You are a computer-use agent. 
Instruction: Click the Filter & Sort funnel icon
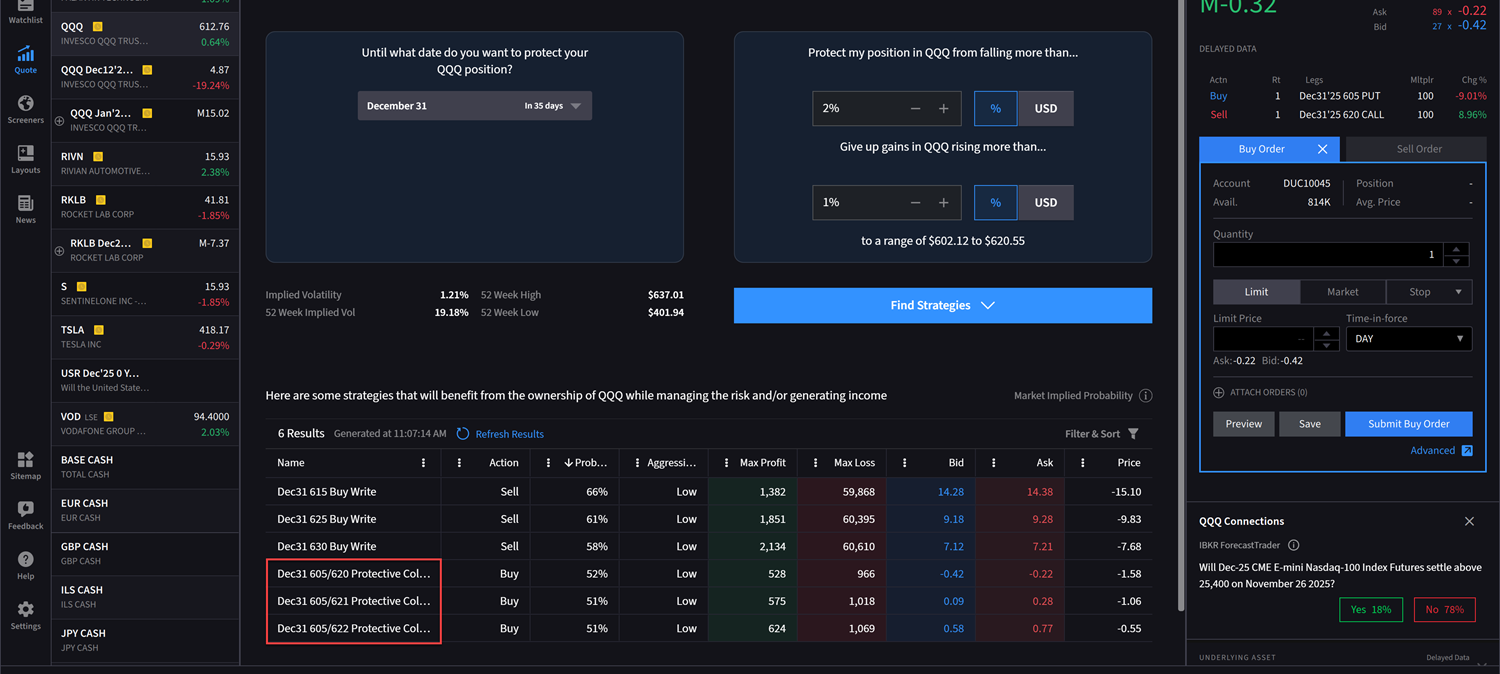[1133, 434]
